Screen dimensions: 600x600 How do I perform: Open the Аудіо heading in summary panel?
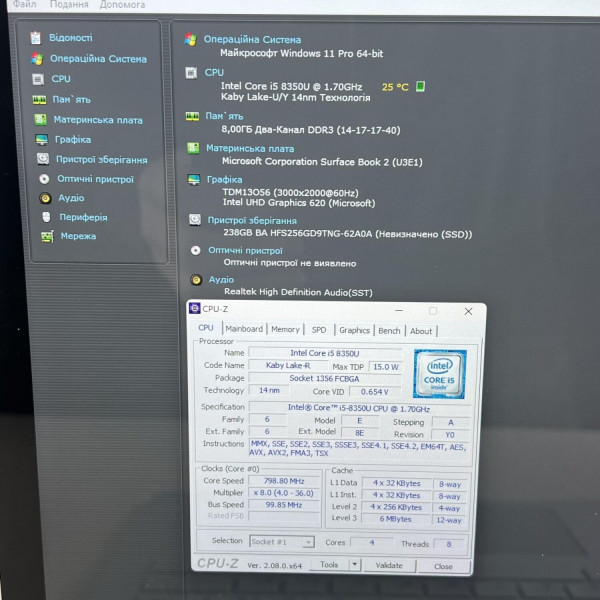(221, 280)
